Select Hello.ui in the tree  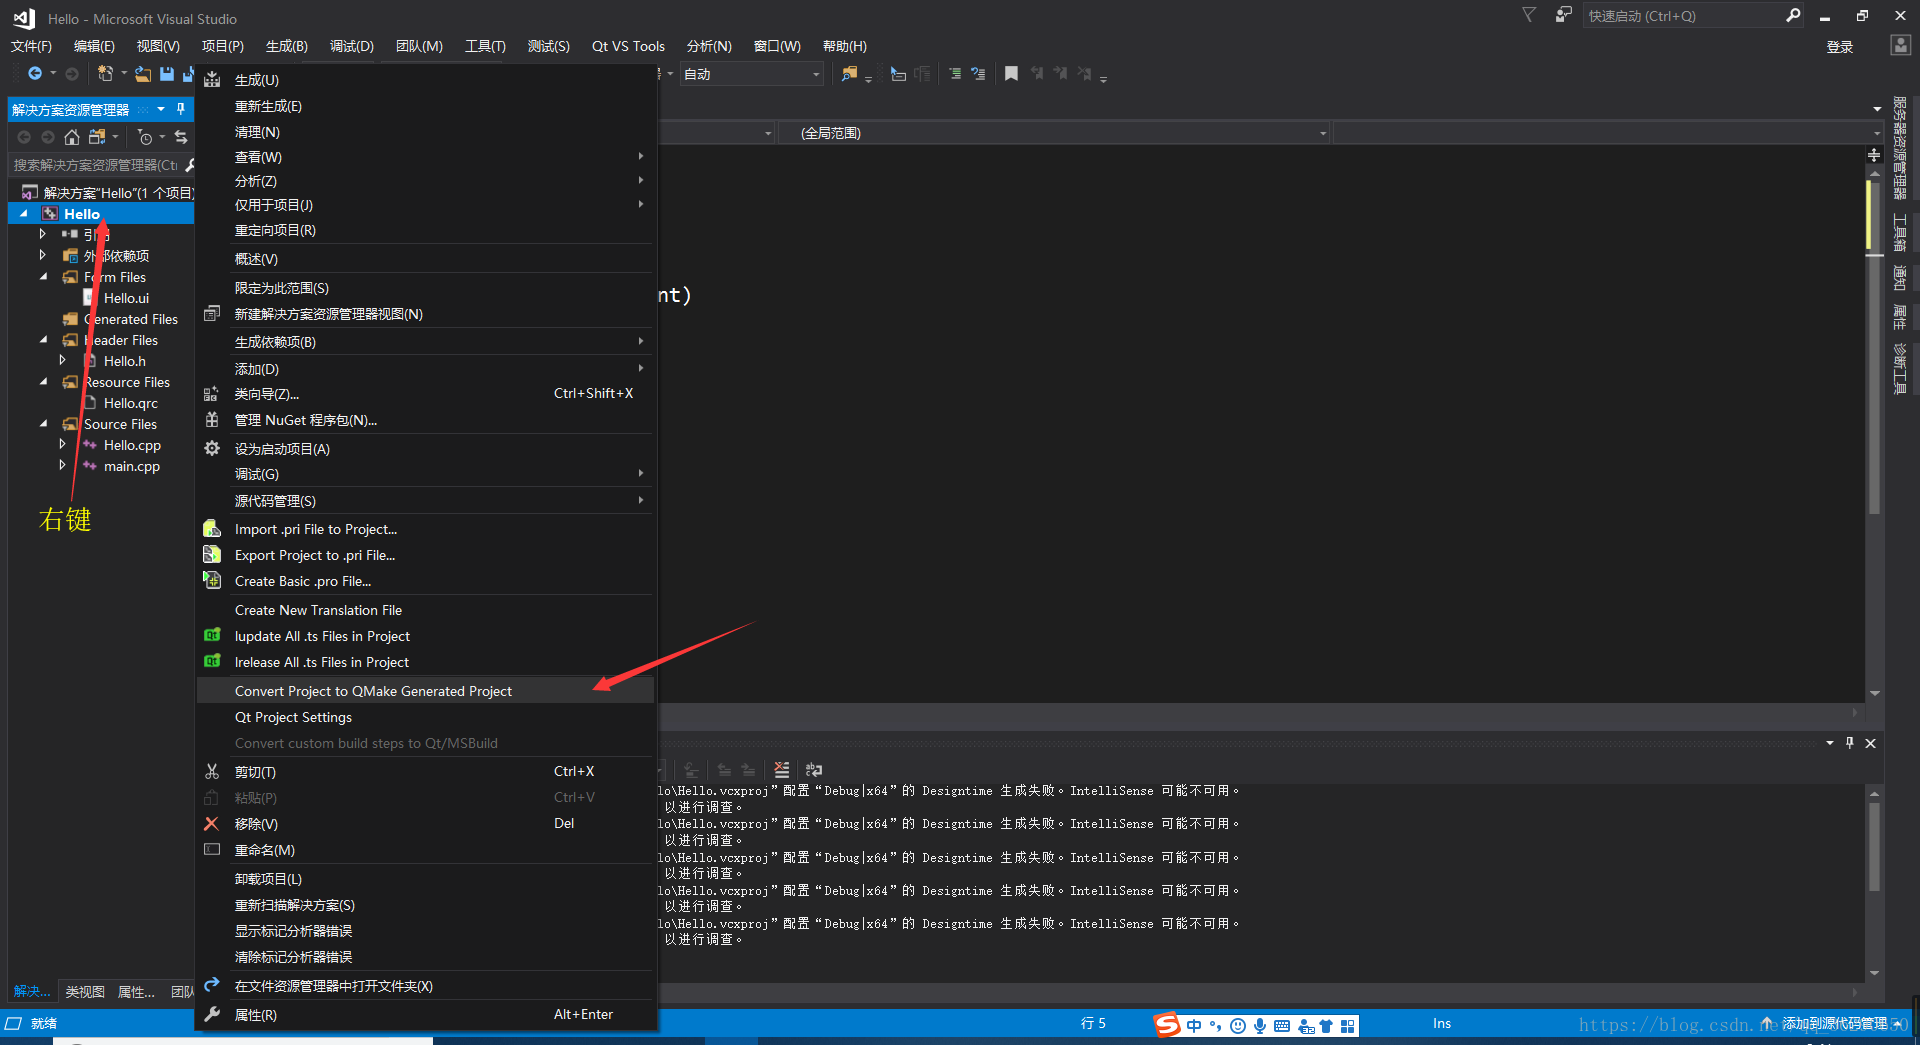tap(126, 298)
